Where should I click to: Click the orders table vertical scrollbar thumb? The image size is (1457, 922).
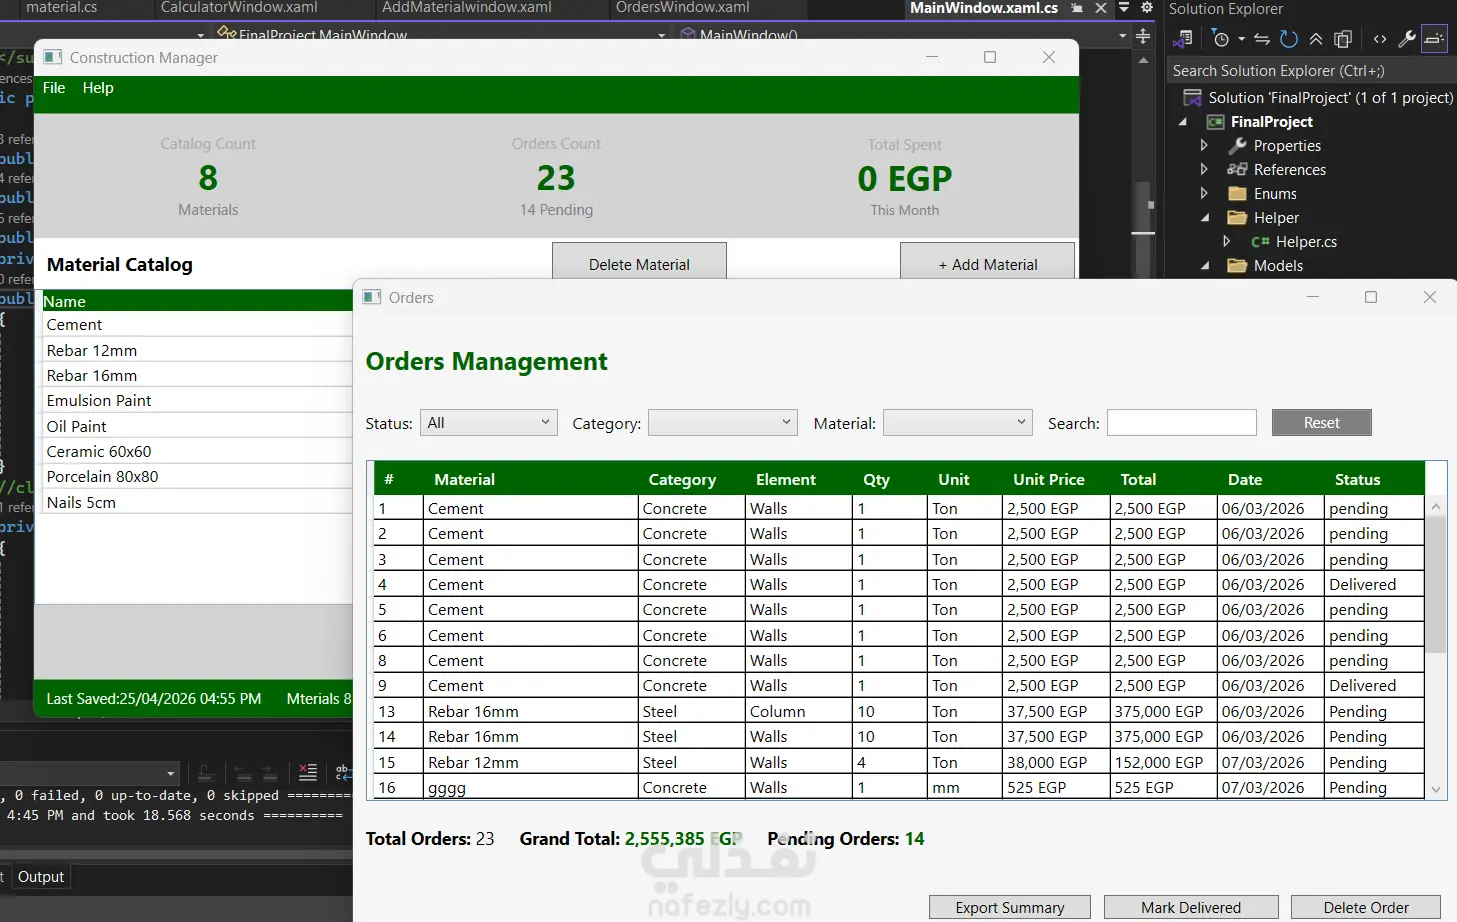pyautogui.click(x=1436, y=584)
